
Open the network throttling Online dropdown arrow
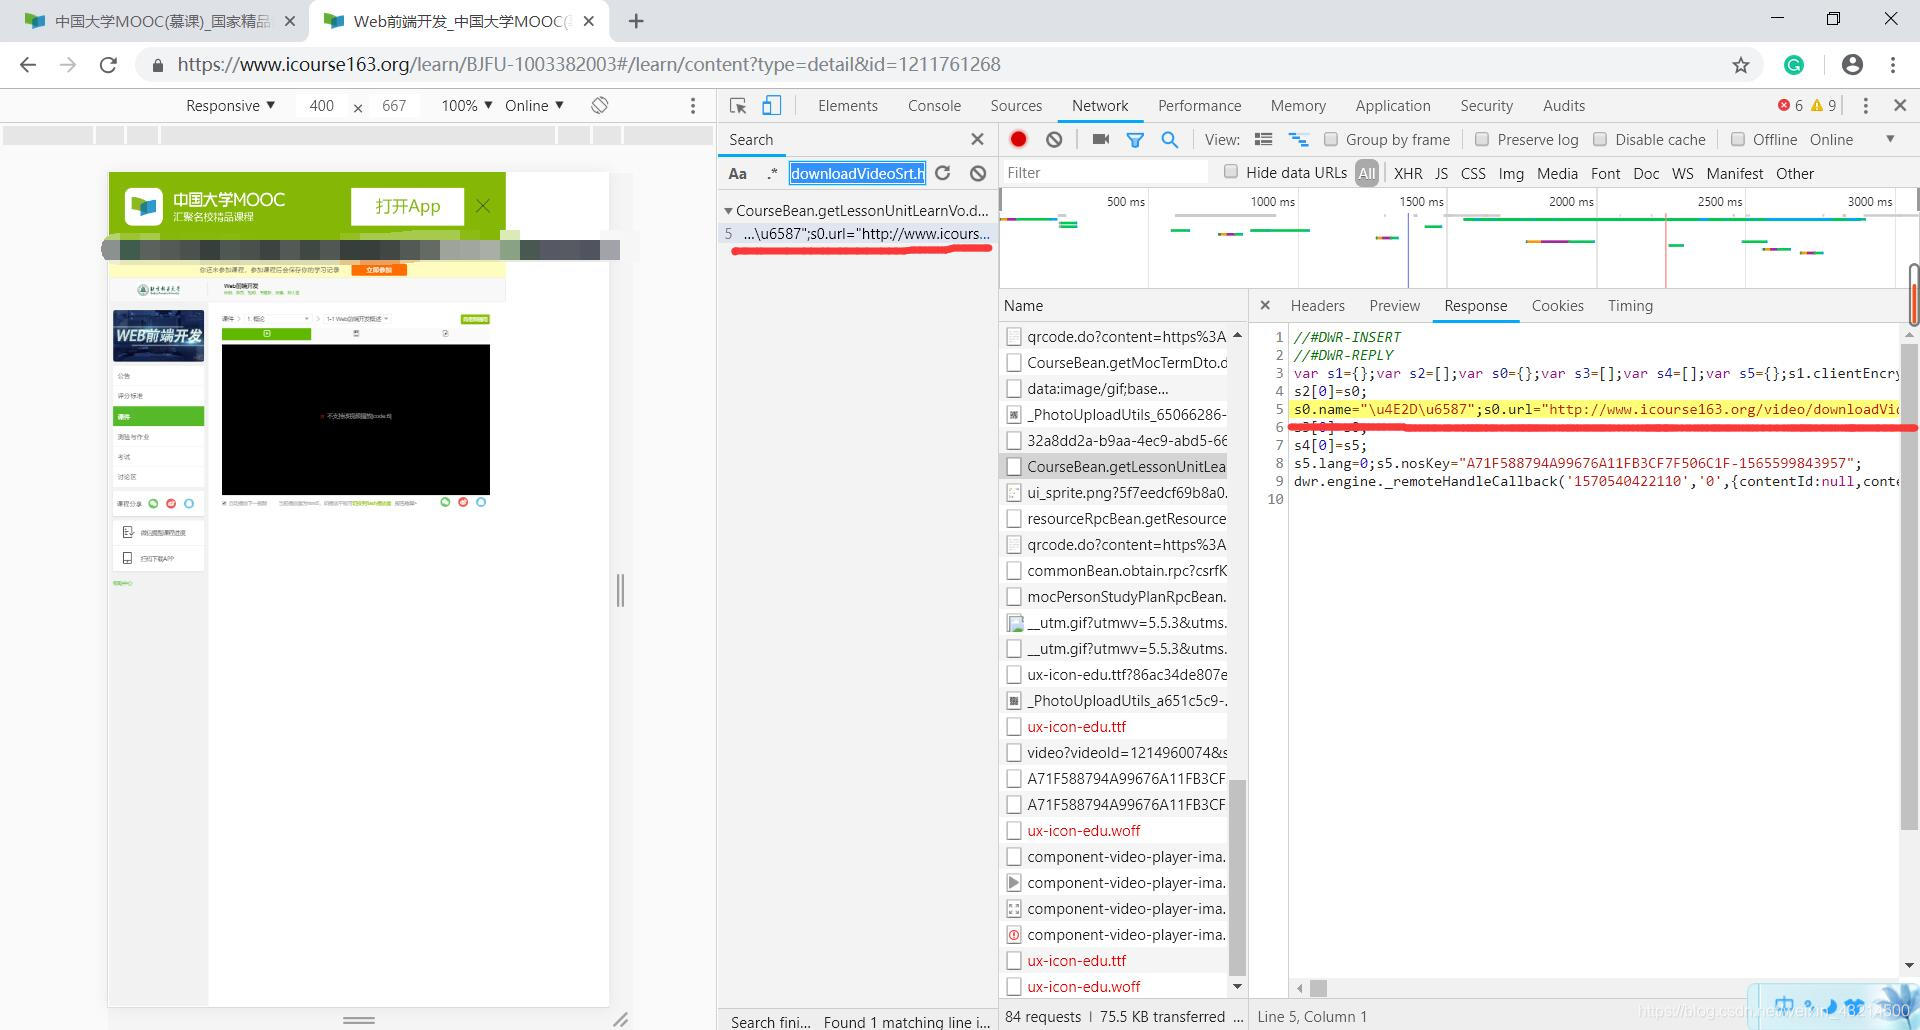pos(1890,140)
